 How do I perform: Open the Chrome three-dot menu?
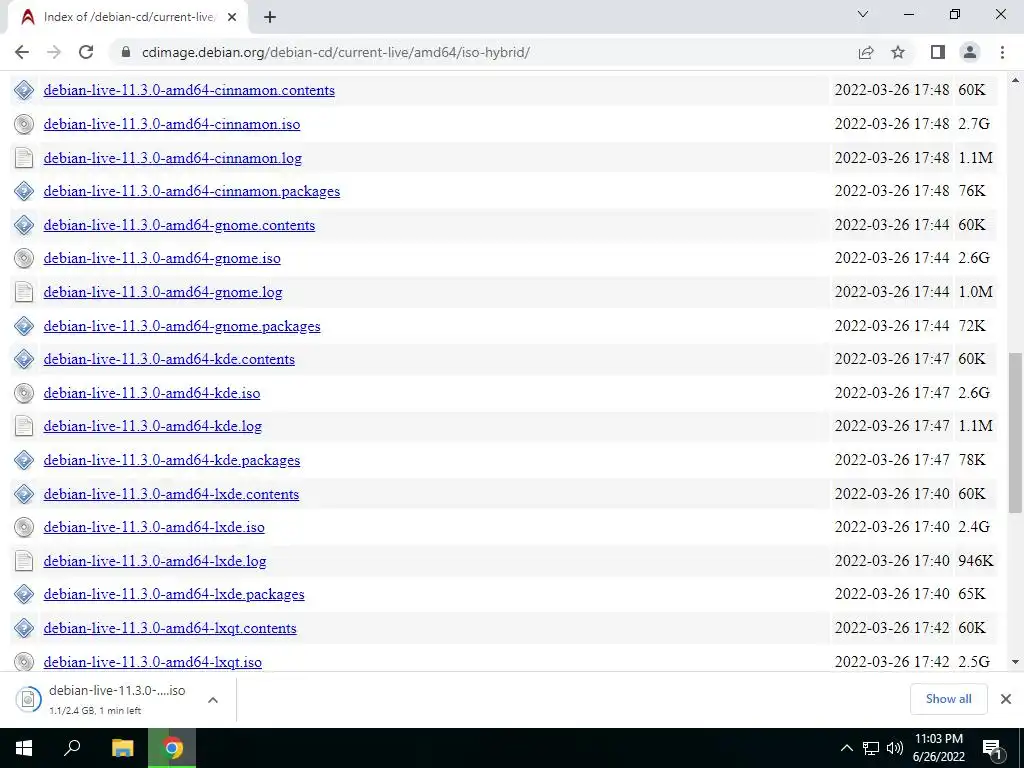1002,52
